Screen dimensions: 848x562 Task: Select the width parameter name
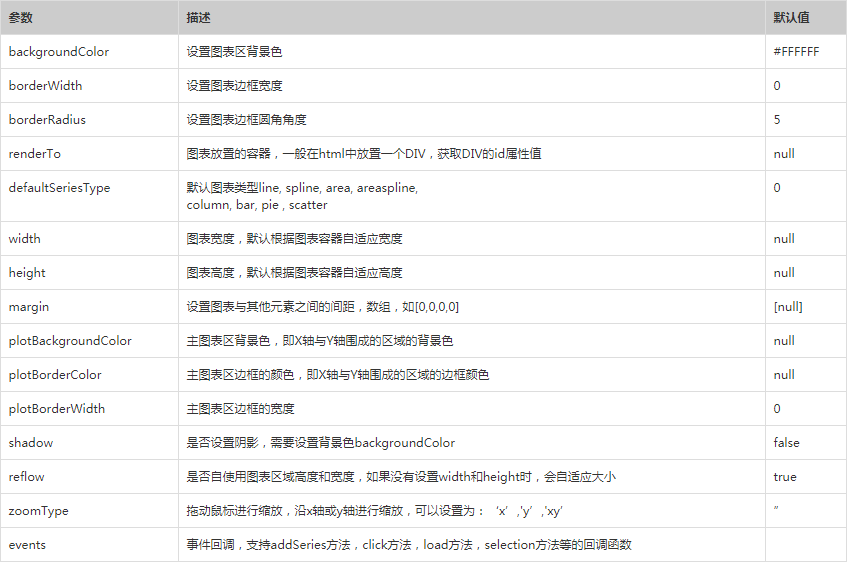(24, 239)
